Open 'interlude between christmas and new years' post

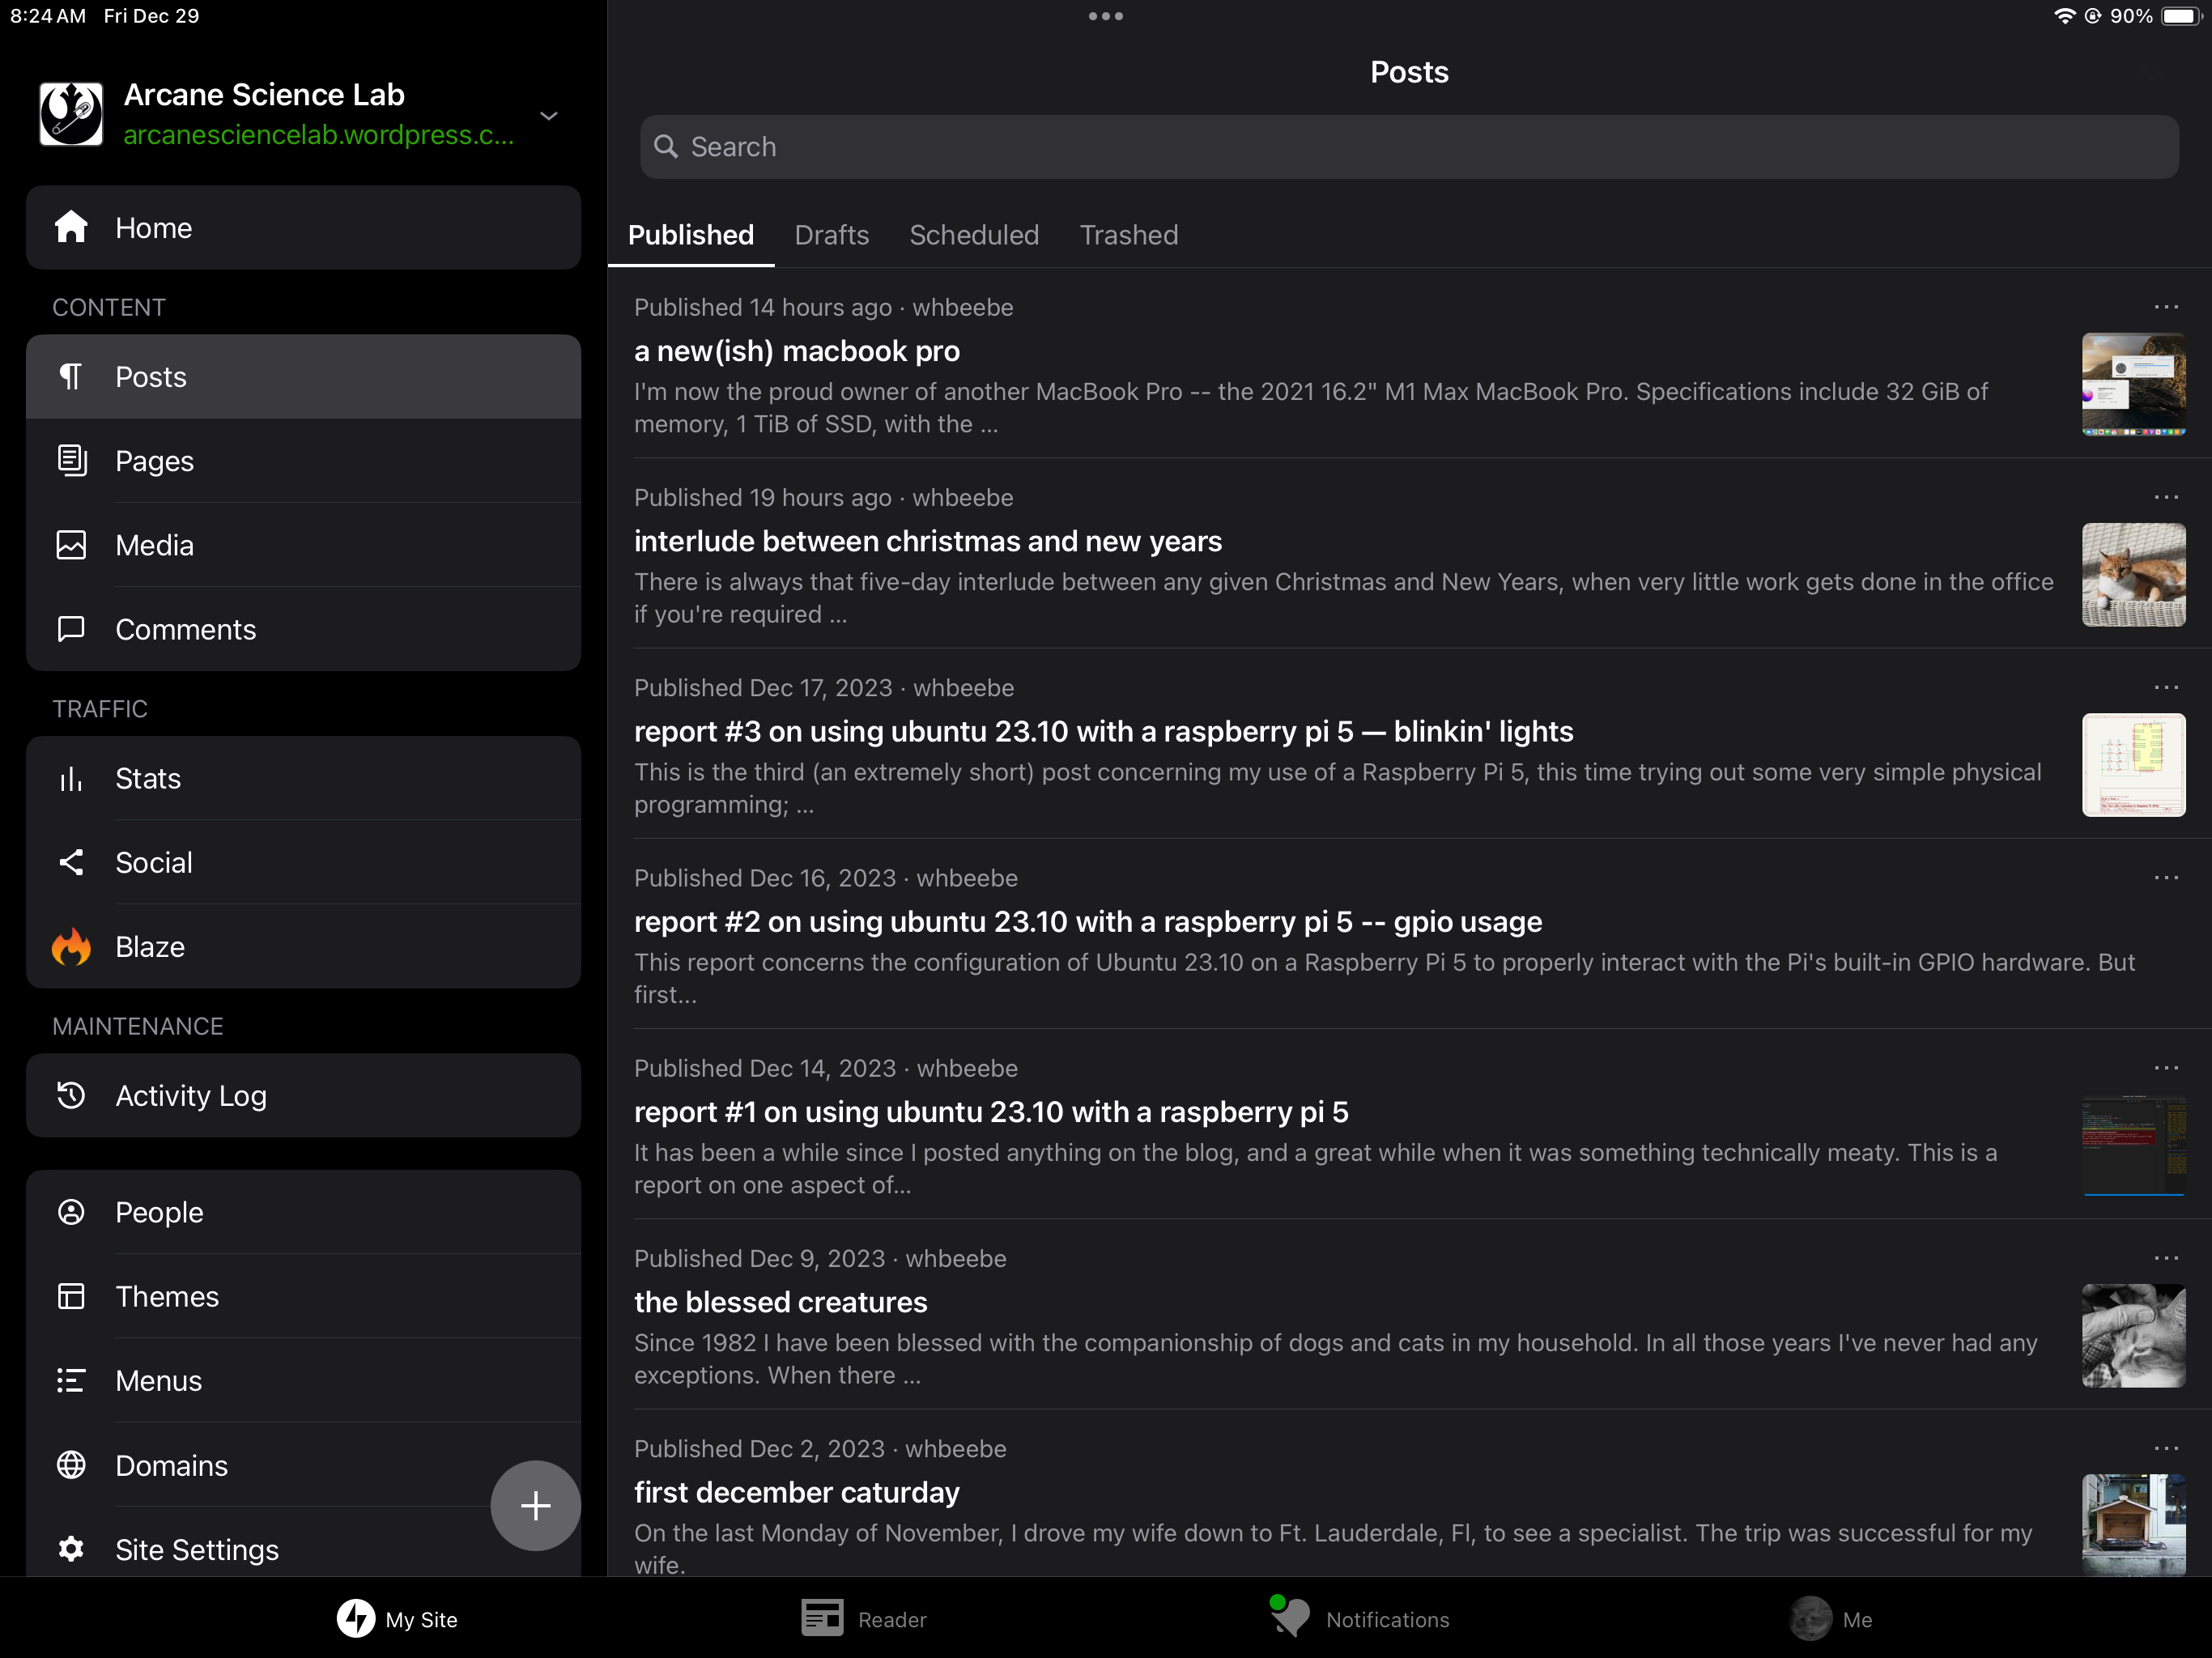click(927, 541)
